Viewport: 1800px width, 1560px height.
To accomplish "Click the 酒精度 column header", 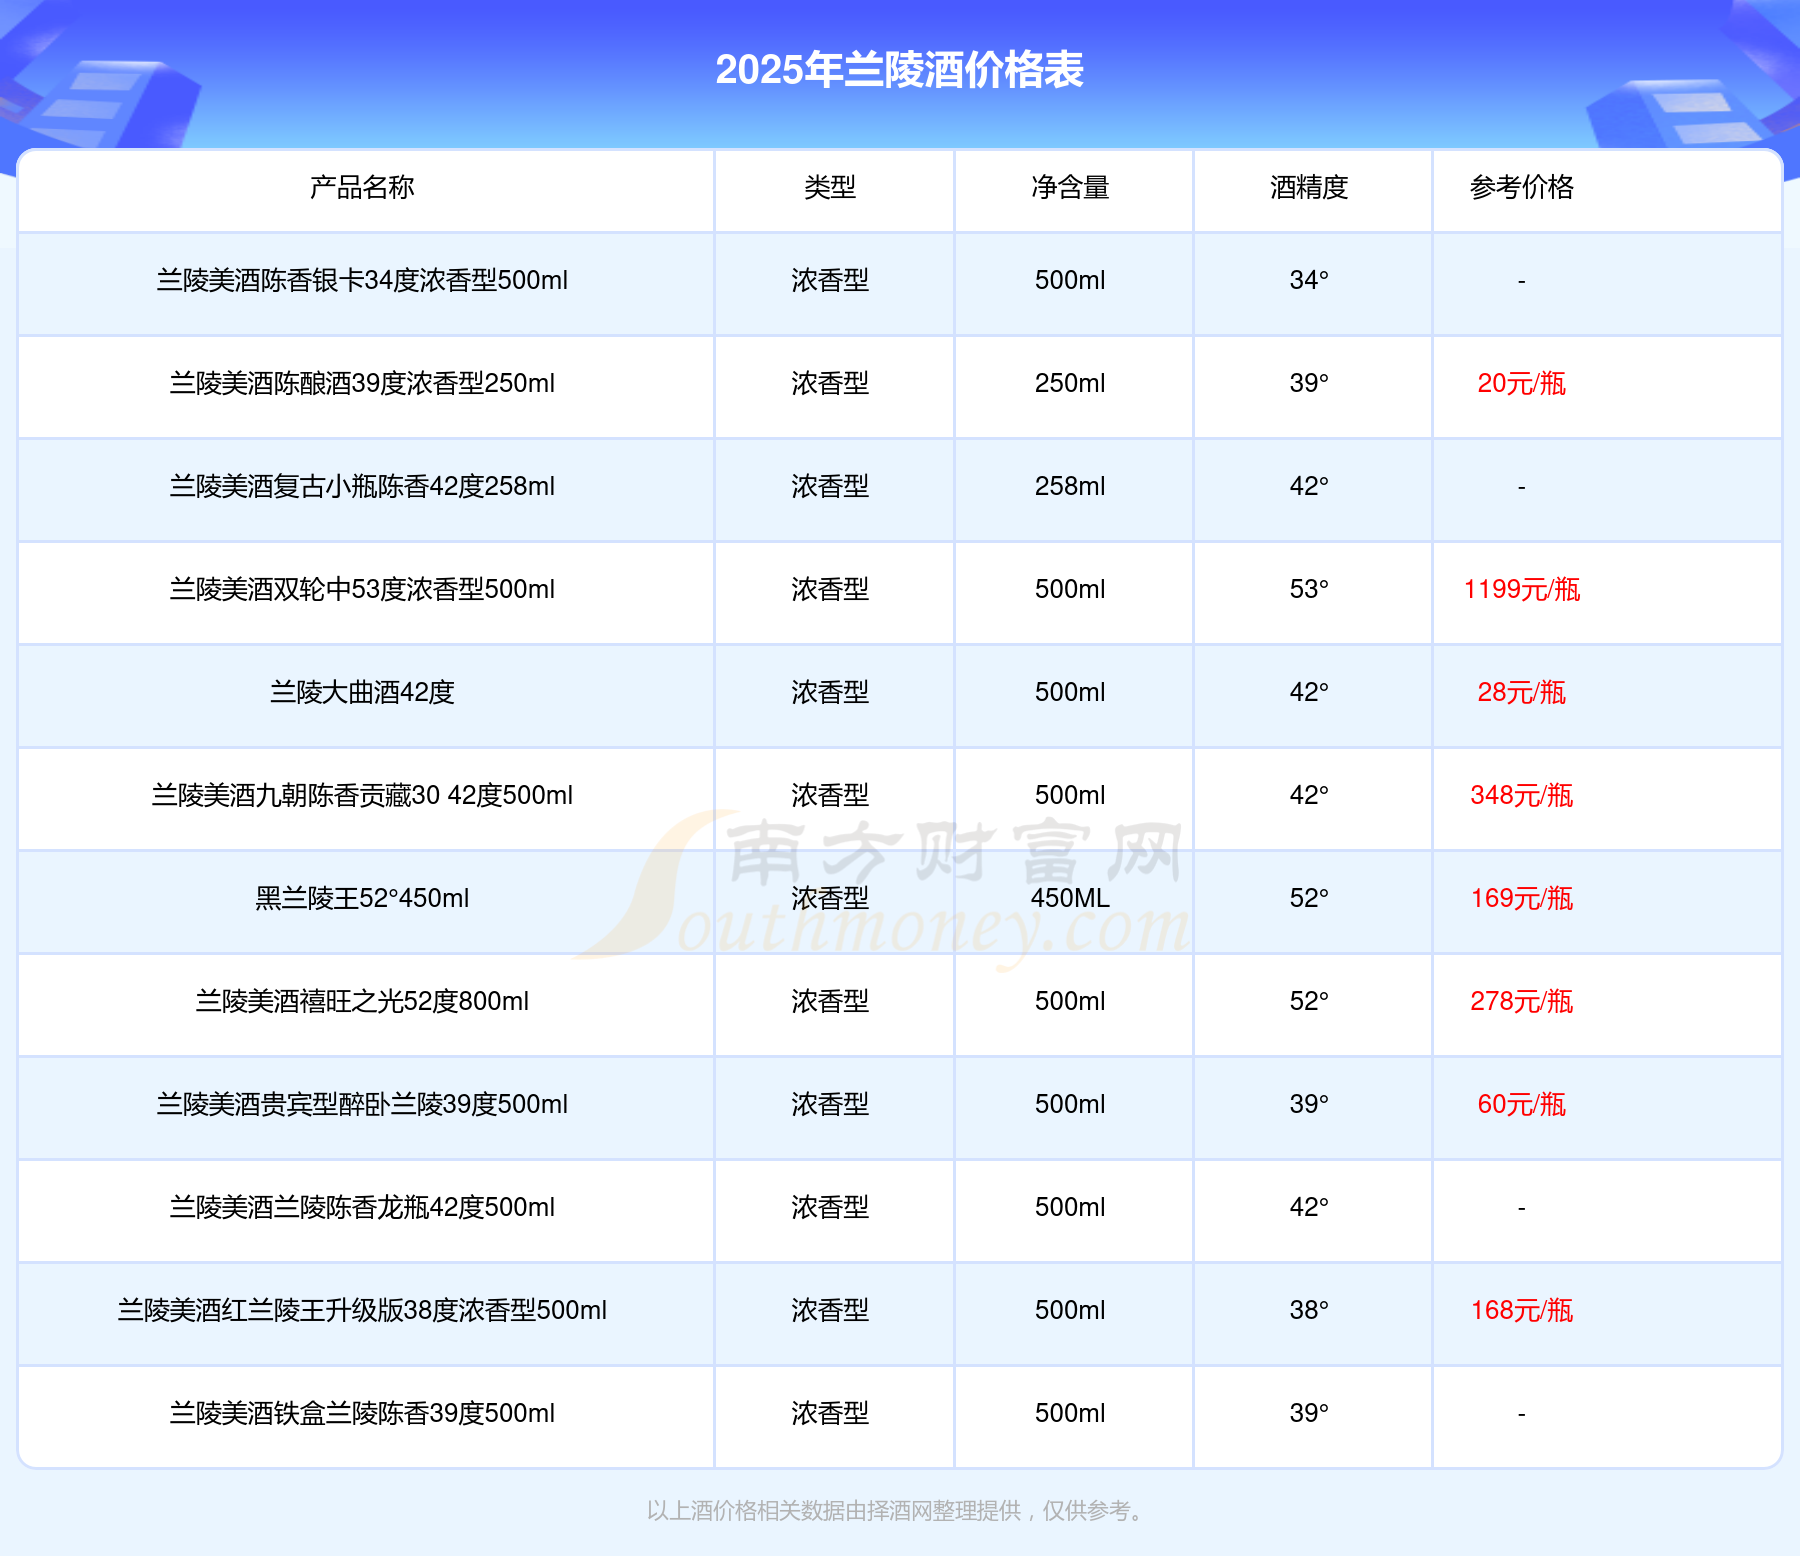I will (1309, 187).
